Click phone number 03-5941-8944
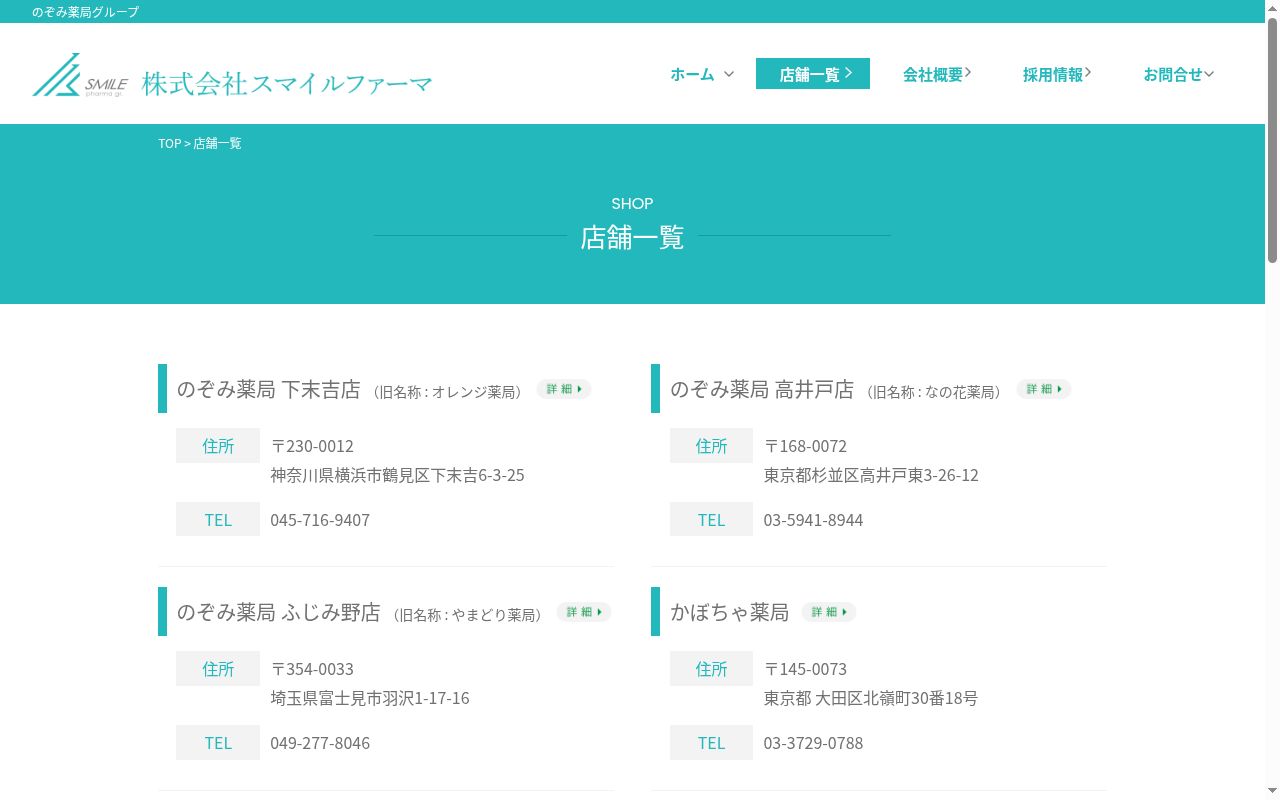This screenshot has height=800, width=1280. [x=813, y=520]
